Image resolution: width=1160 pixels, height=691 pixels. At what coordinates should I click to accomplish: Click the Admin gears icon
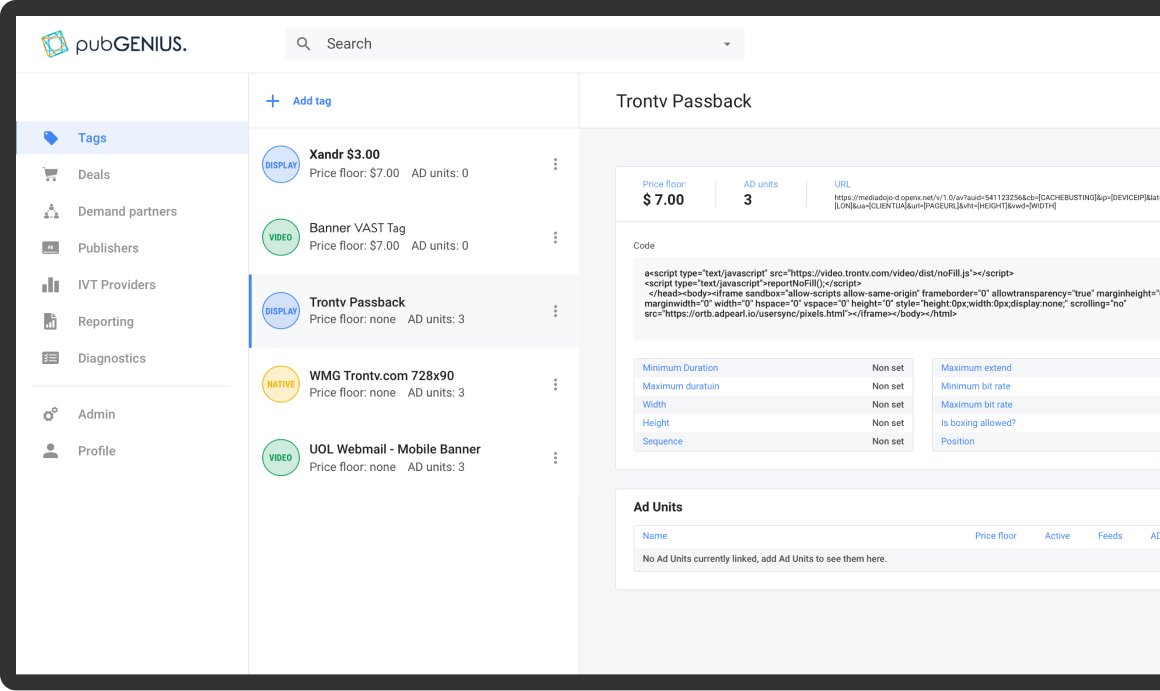coord(50,414)
